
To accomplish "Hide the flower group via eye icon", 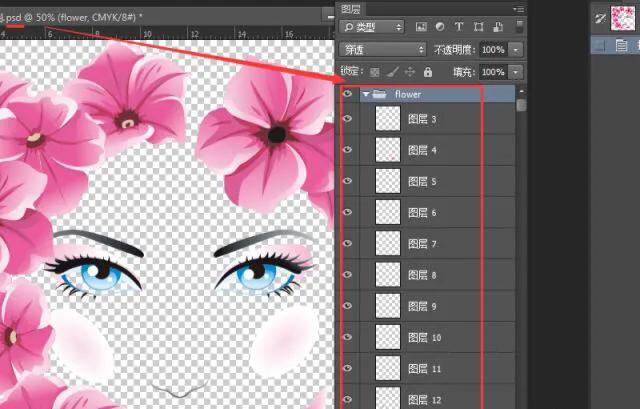I will (347, 95).
